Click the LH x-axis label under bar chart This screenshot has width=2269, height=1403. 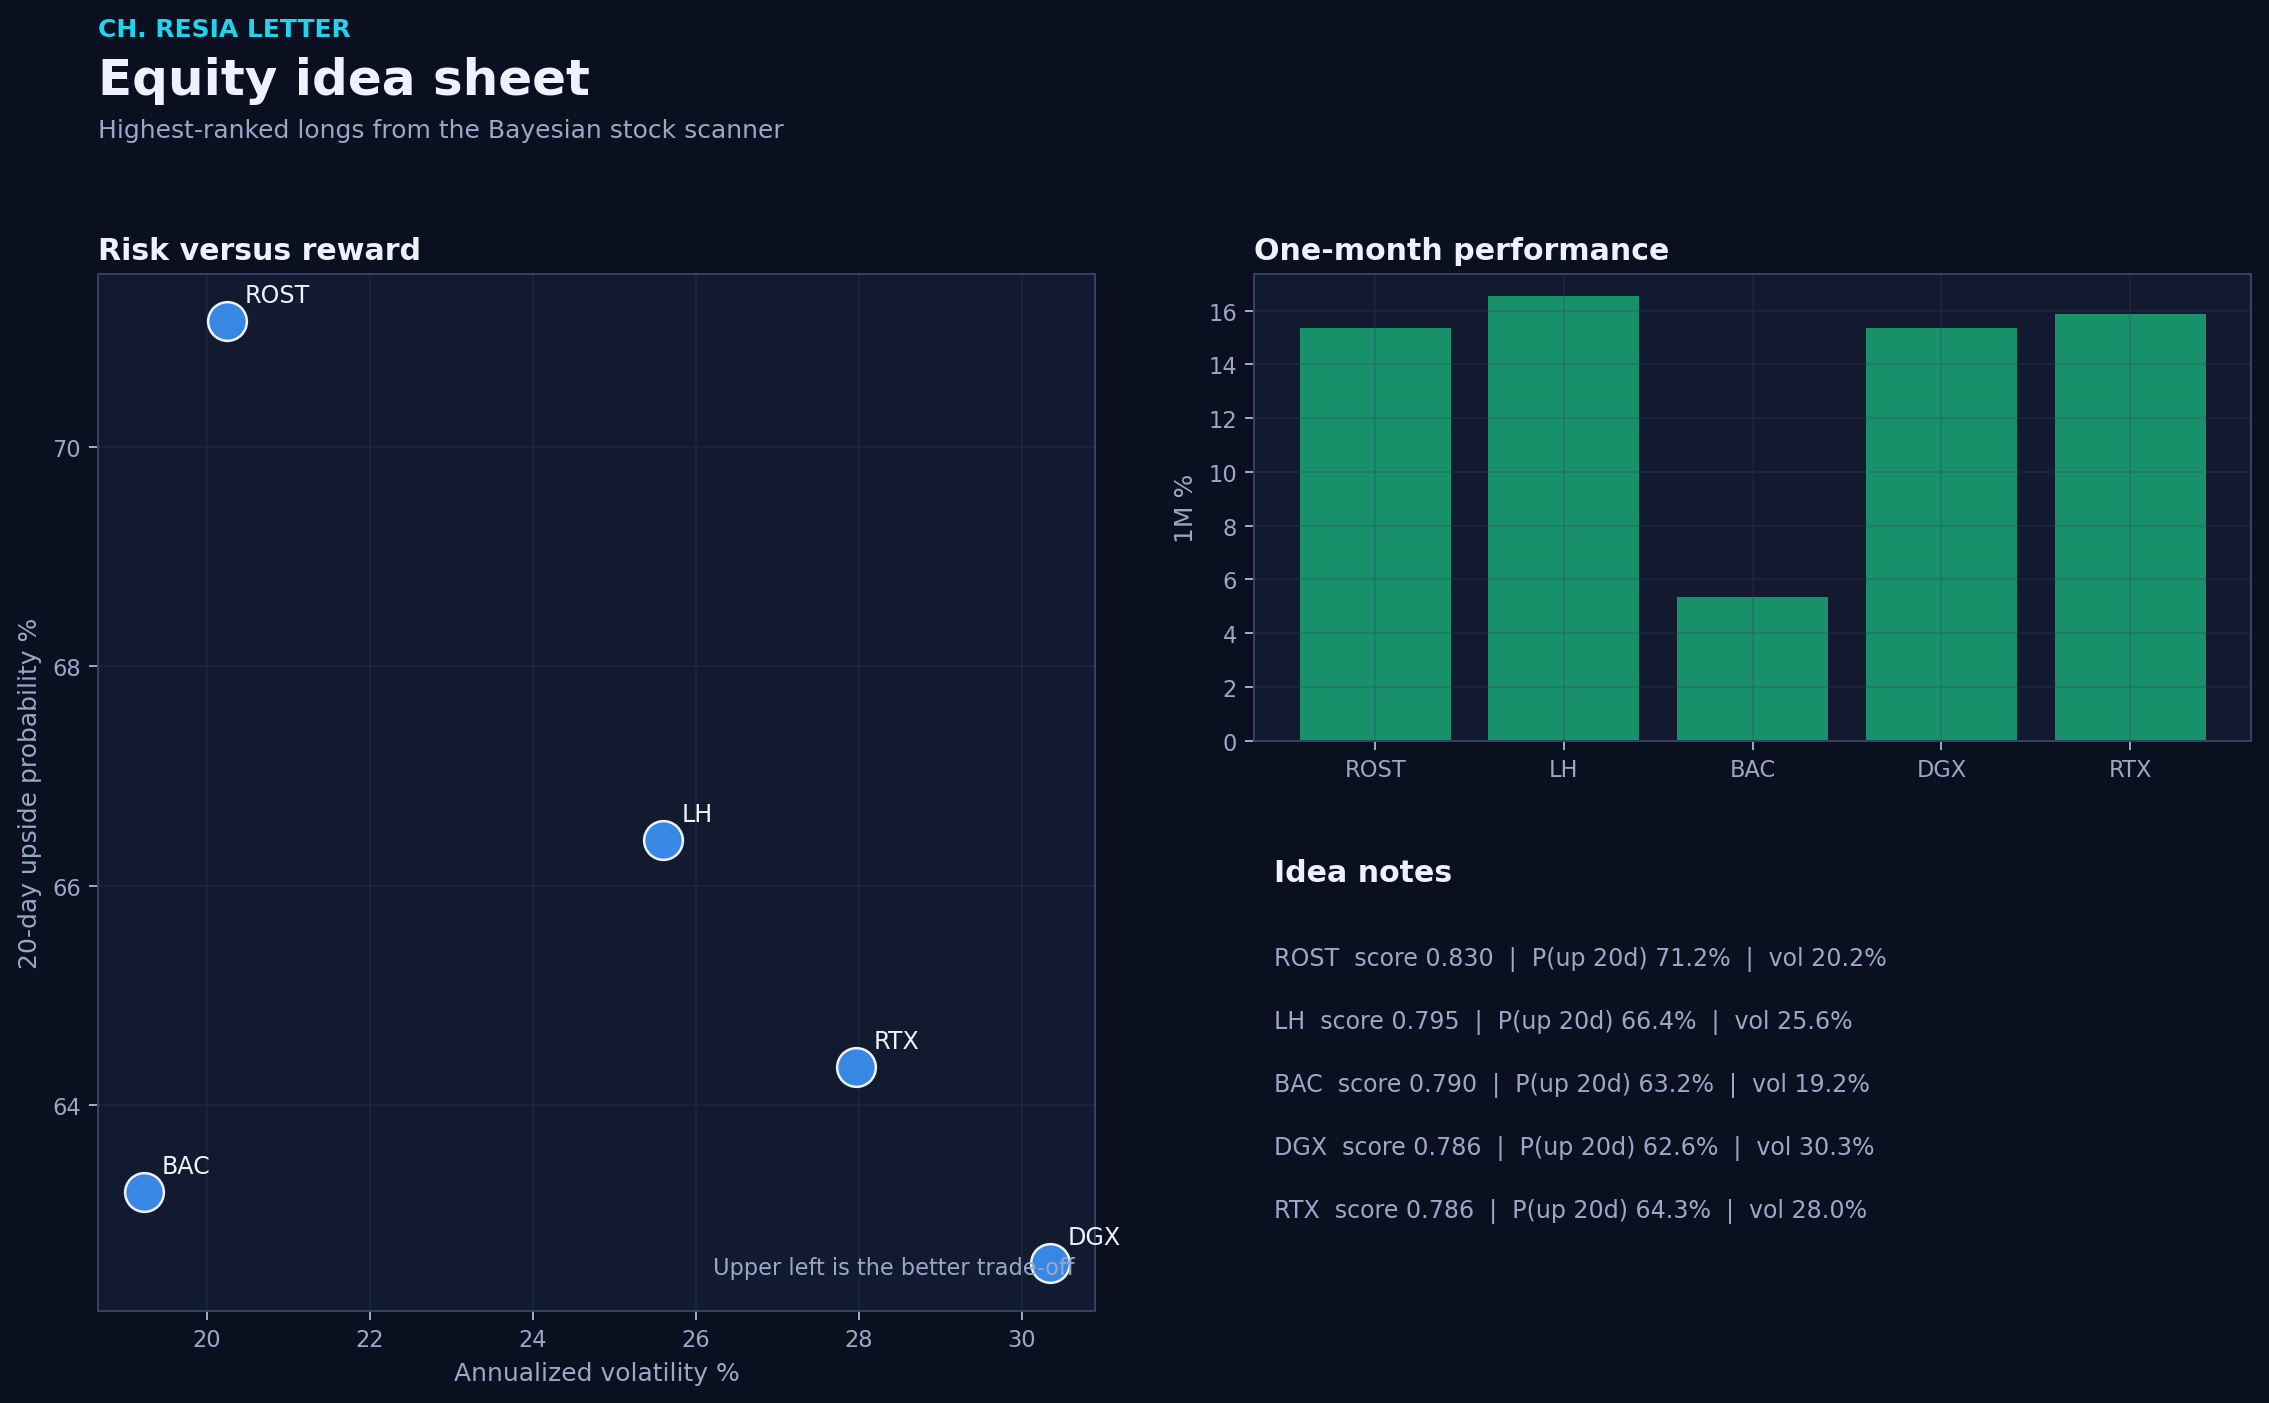[1563, 769]
